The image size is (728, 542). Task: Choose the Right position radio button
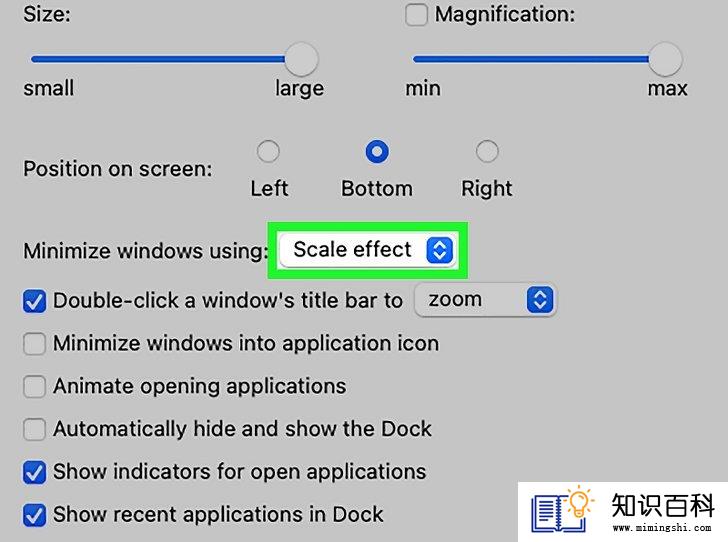point(487,151)
